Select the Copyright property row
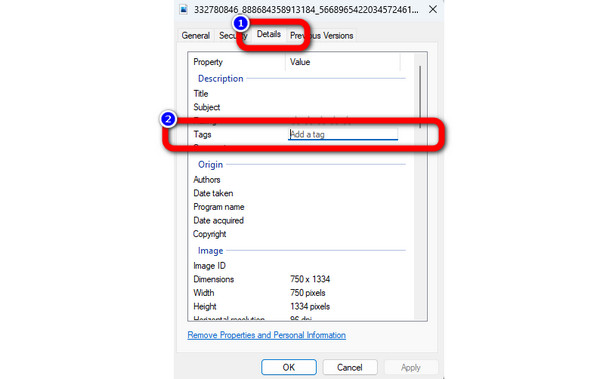This screenshot has height=379, width=600. tap(300, 234)
